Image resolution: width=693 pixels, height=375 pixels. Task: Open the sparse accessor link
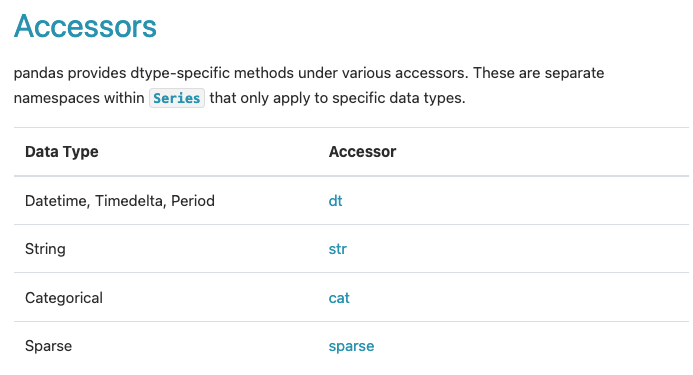point(351,346)
